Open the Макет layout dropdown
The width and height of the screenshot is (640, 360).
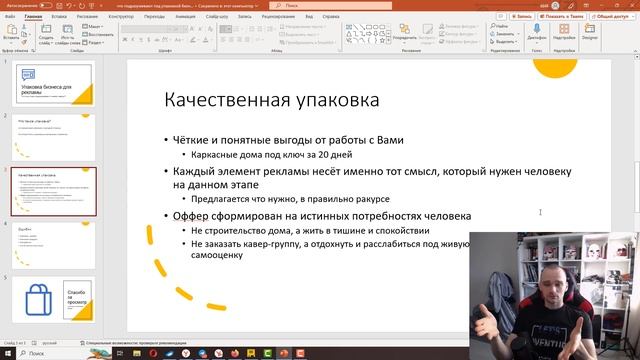(x=92, y=27)
